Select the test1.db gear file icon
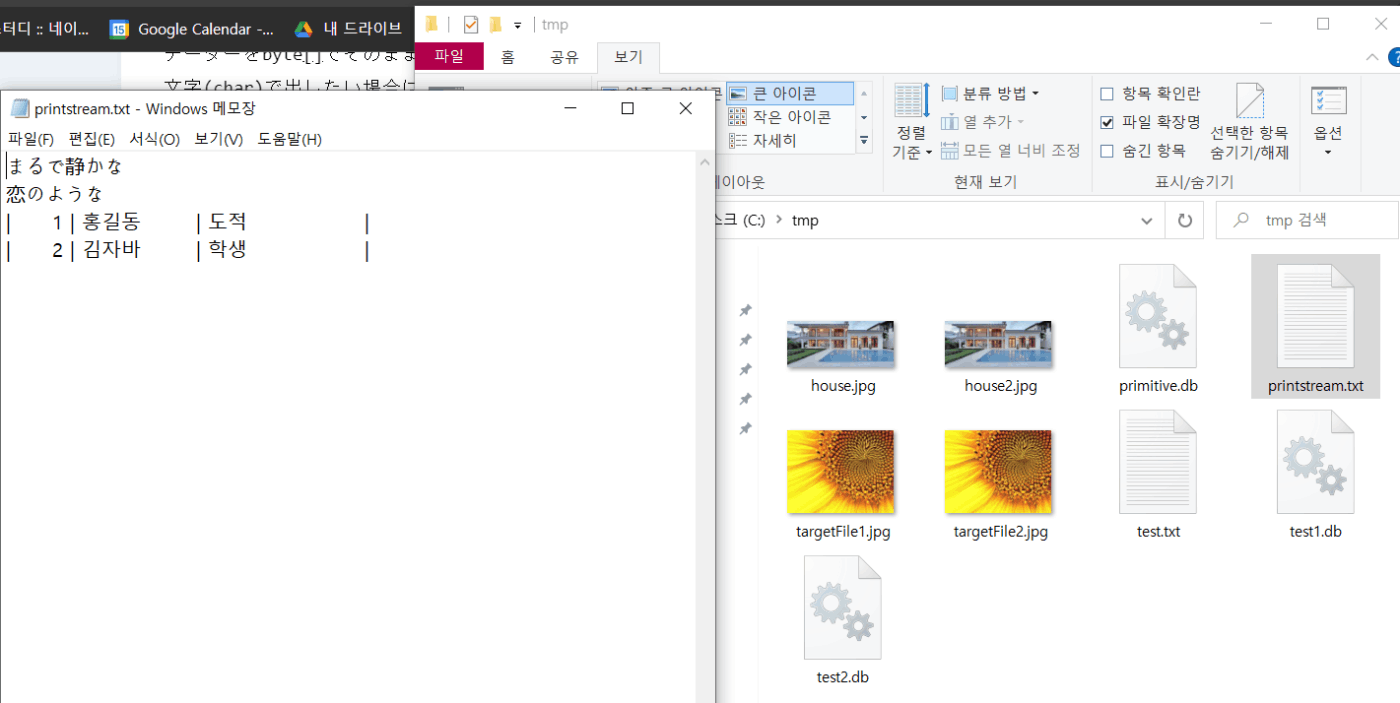This screenshot has width=1400, height=703. click(1315, 462)
